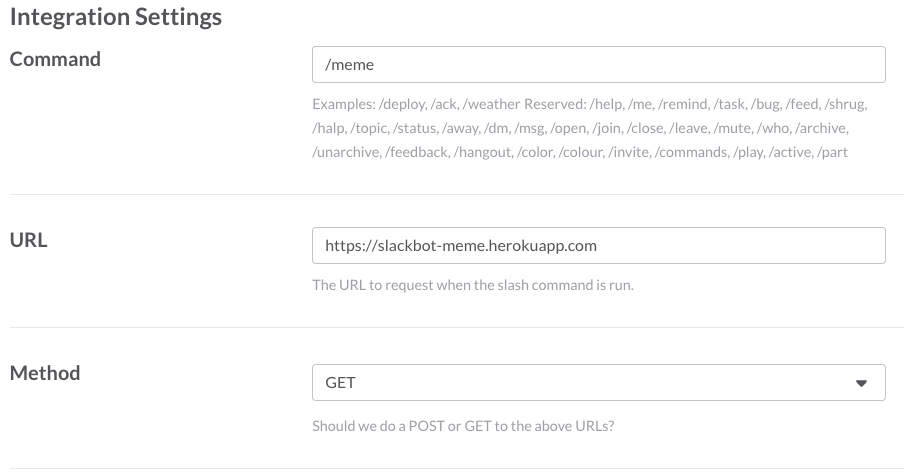Click the Method field label
909x475 pixels.
pyautogui.click(x=45, y=373)
